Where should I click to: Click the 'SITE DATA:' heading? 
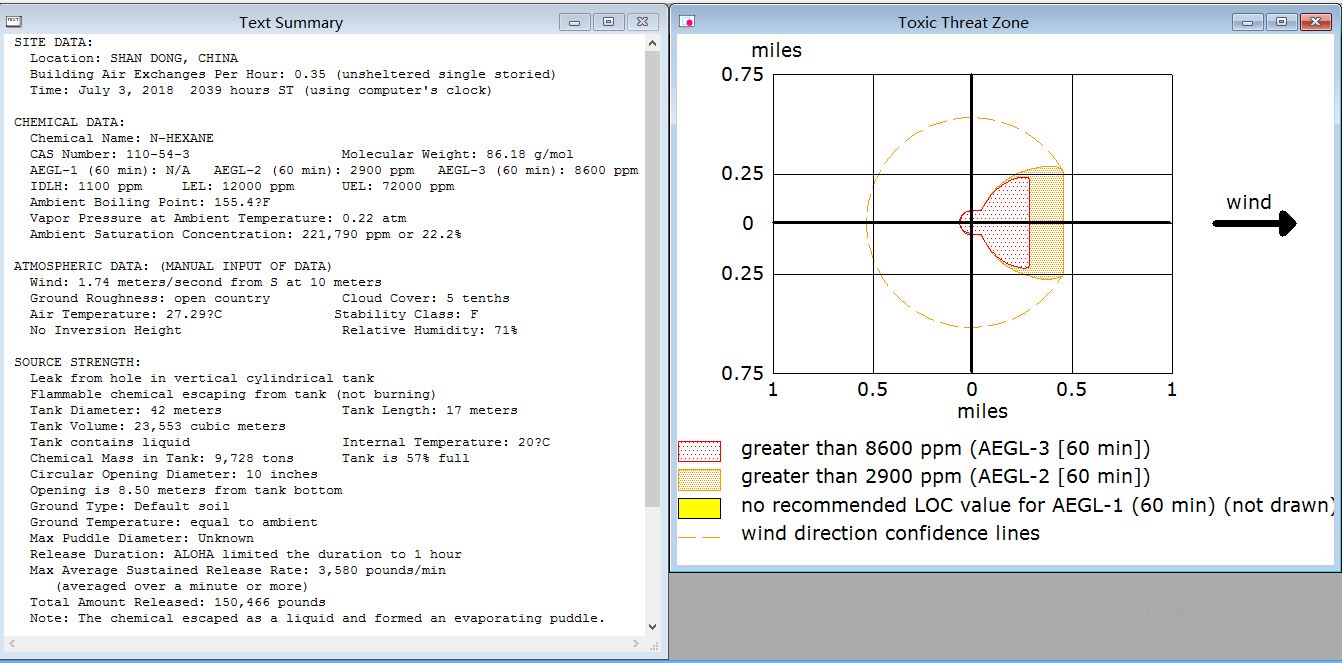[x=54, y=42]
